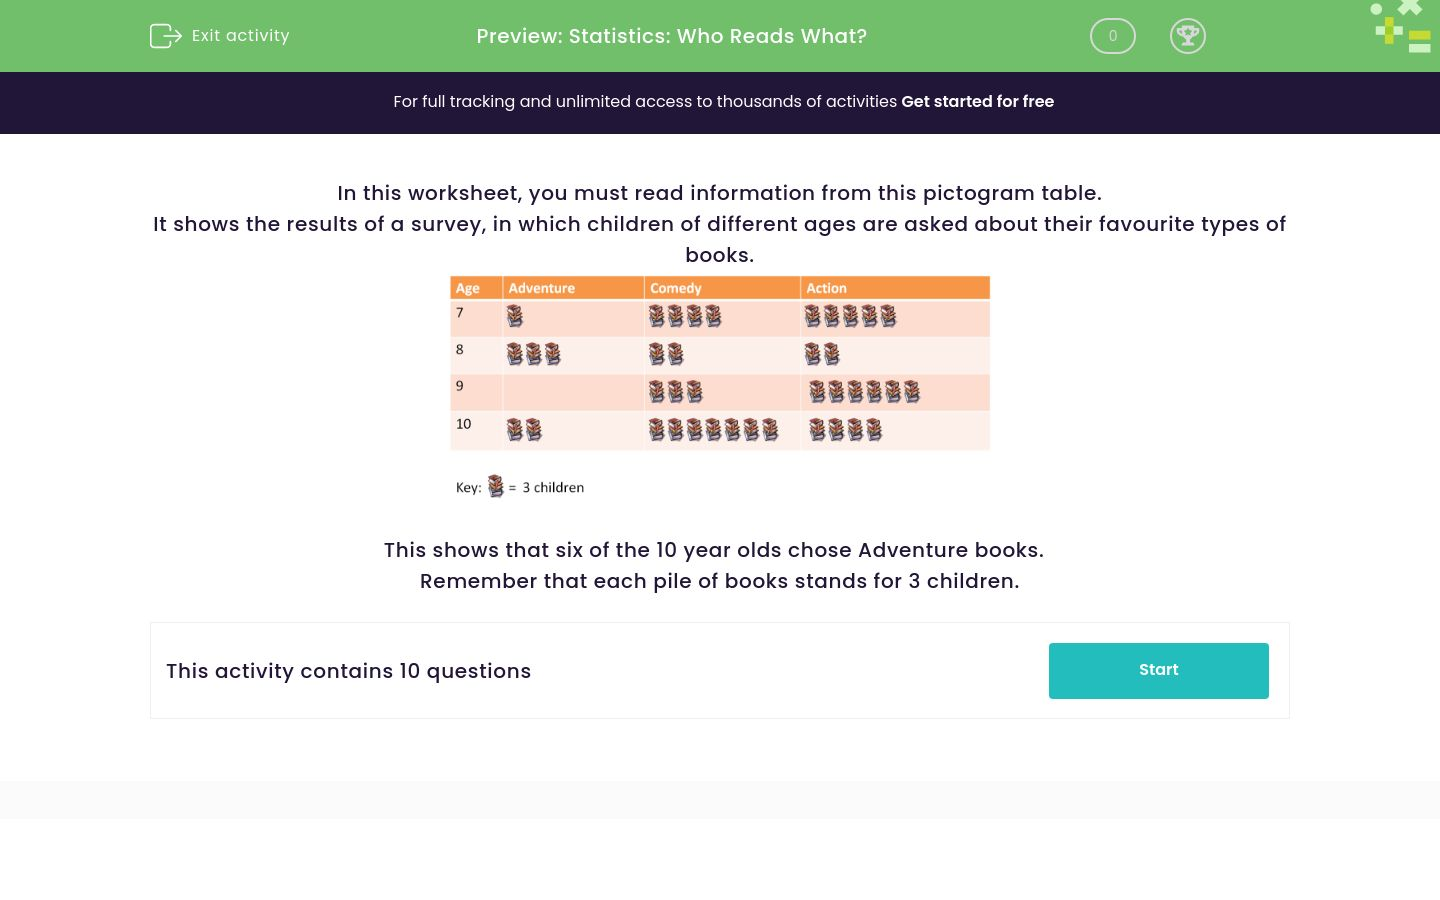Click the book pile icon in the key
Image resolution: width=1440 pixels, height=900 pixels.
[495, 486]
